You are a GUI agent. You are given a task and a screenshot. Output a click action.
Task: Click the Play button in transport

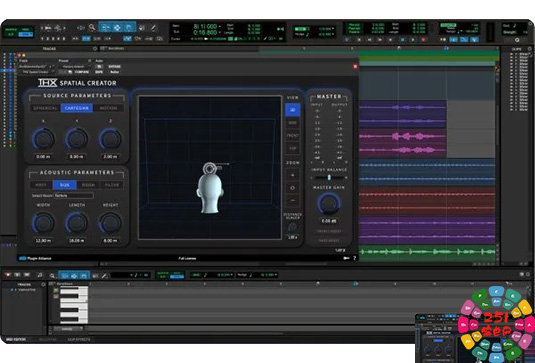413,40
